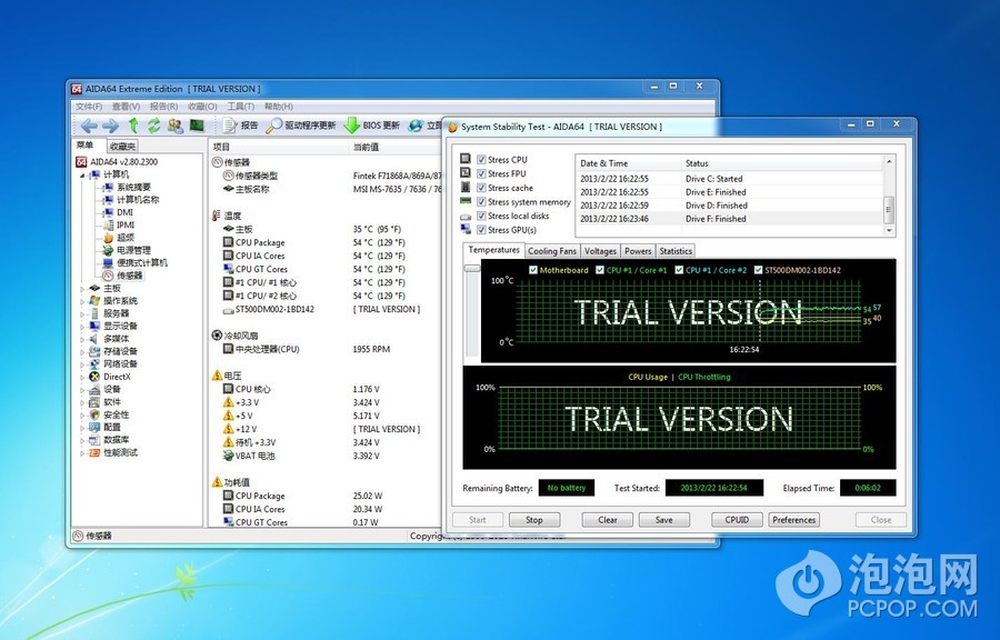
Task: Click the AIDA64 v2.80.2300 root node
Action: tap(124, 162)
